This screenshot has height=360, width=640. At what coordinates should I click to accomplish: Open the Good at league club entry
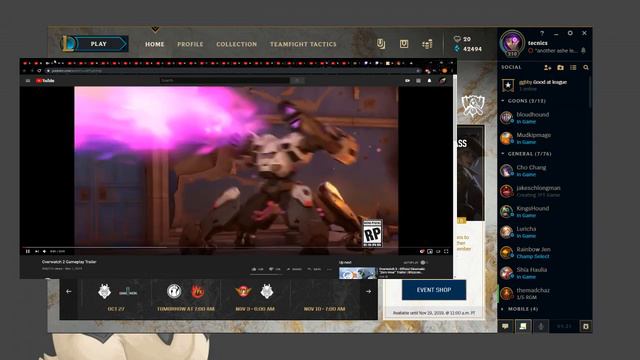coord(544,85)
